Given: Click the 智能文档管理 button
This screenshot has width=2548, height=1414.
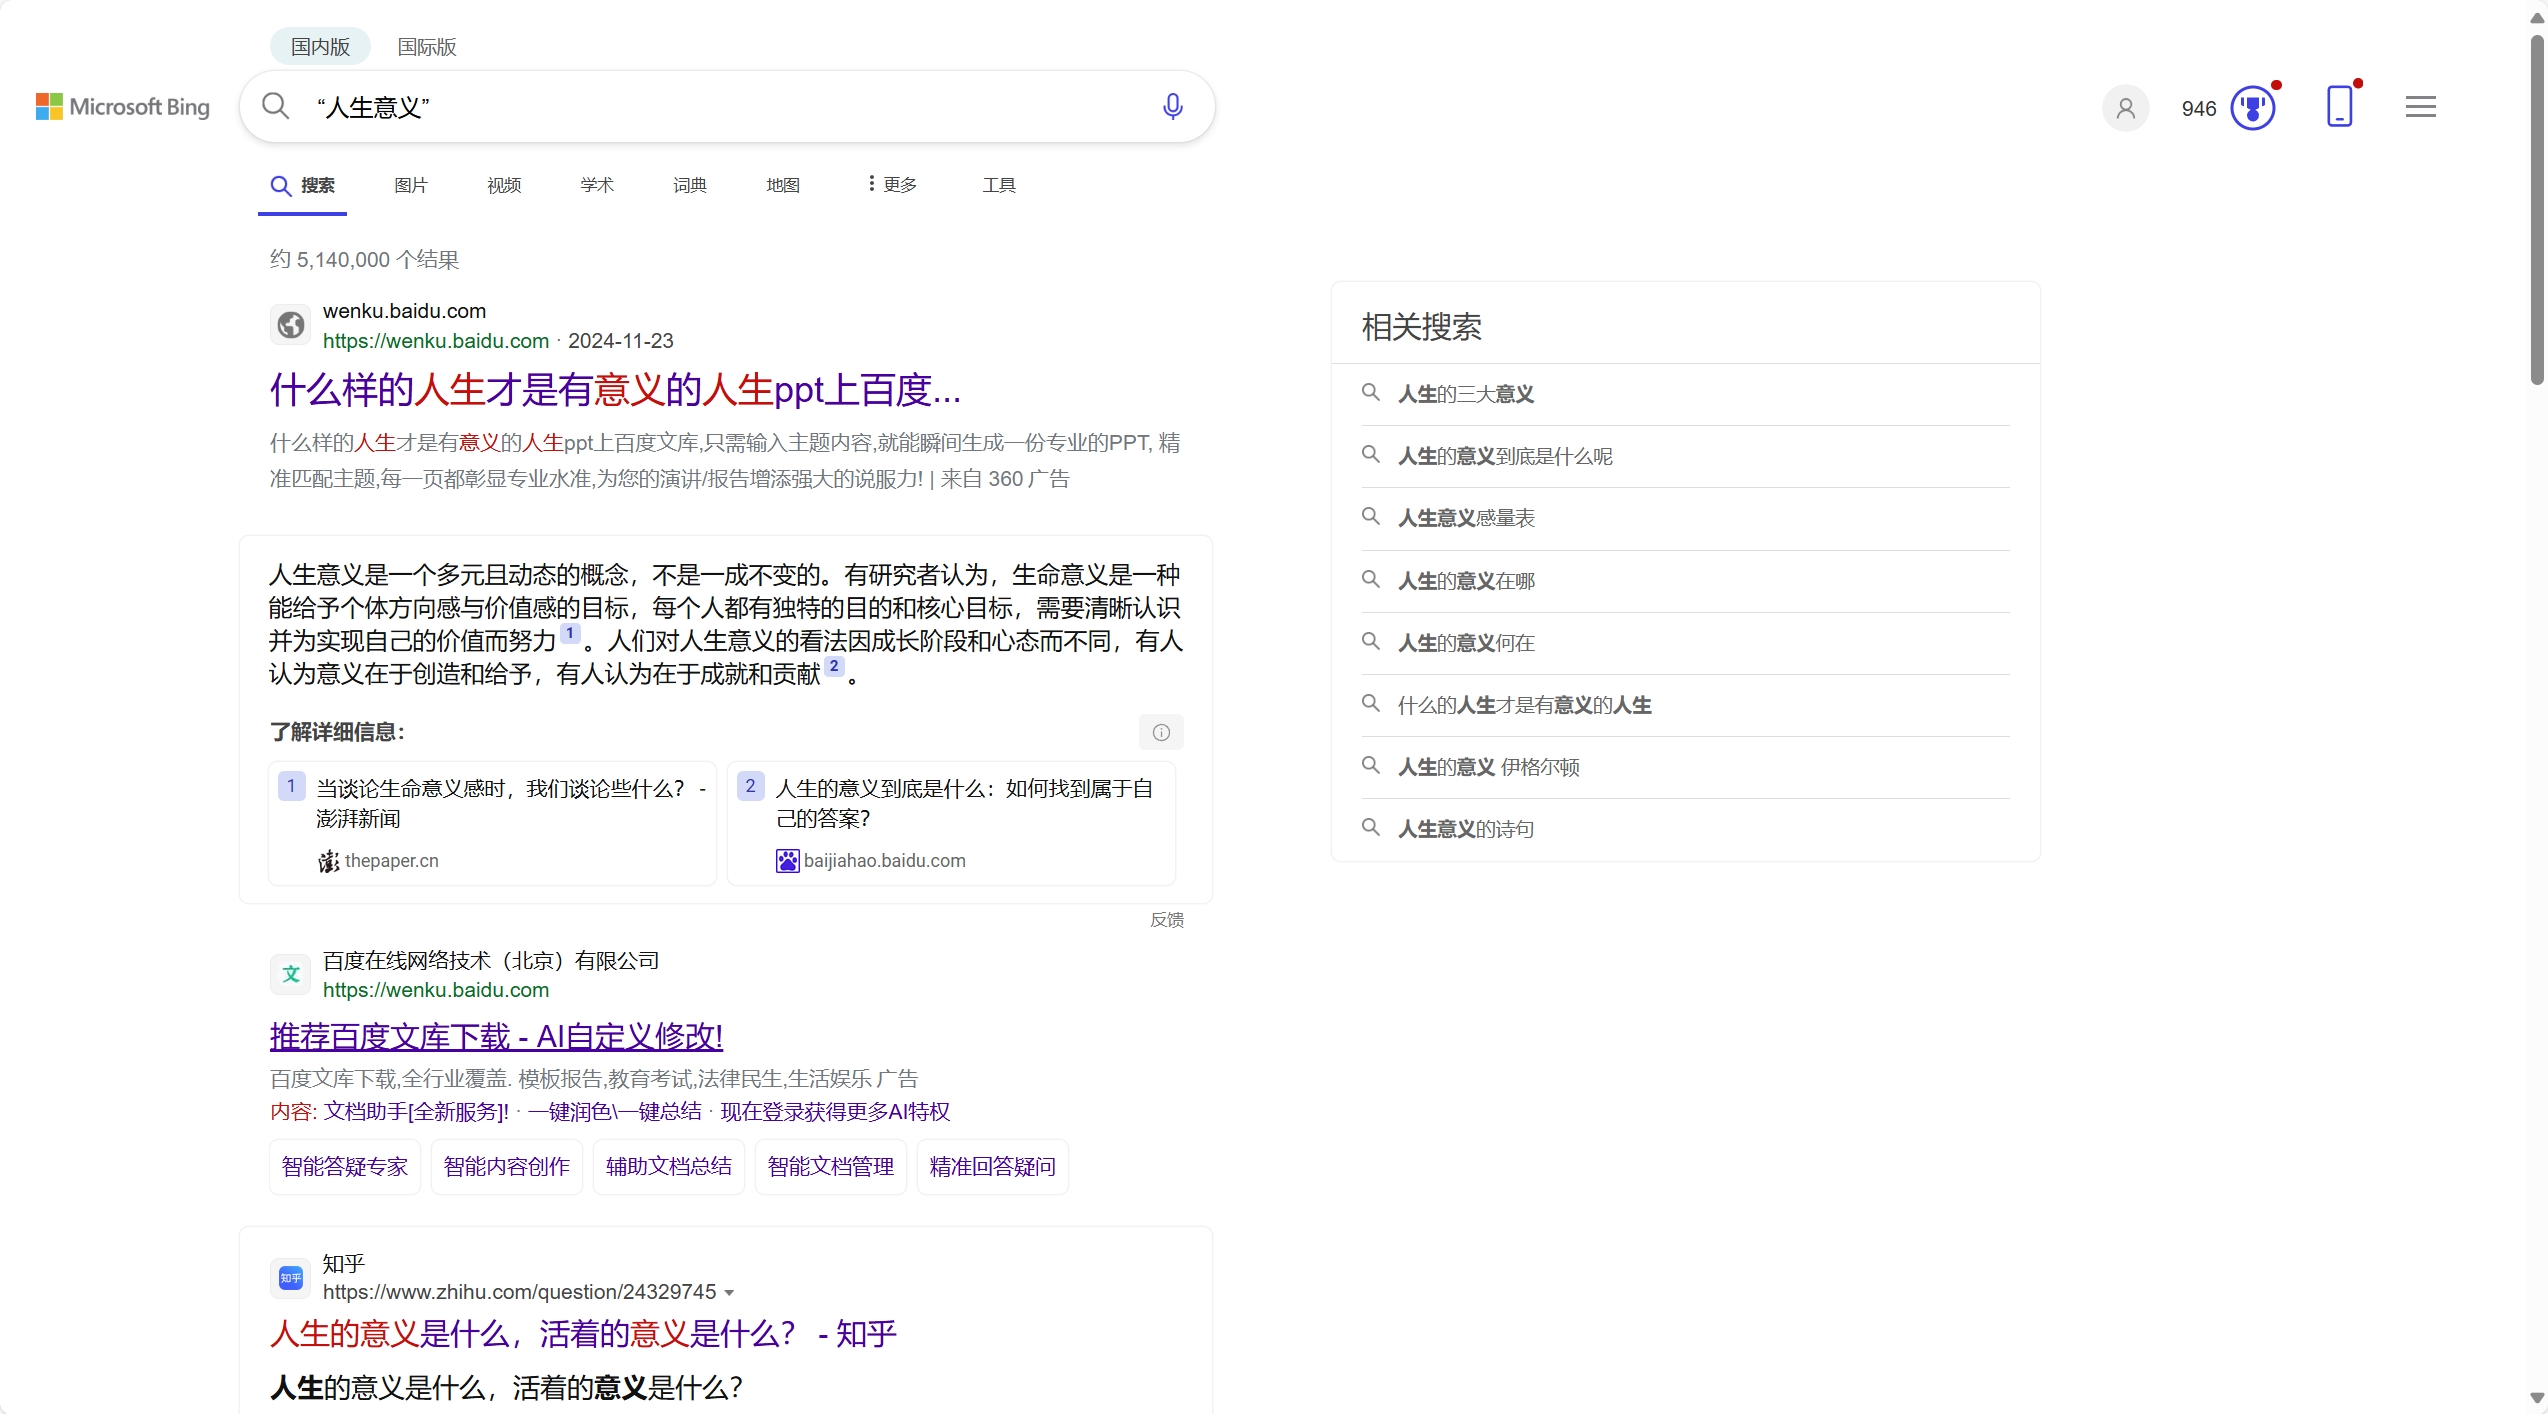Looking at the screenshot, I should (x=831, y=1167).
